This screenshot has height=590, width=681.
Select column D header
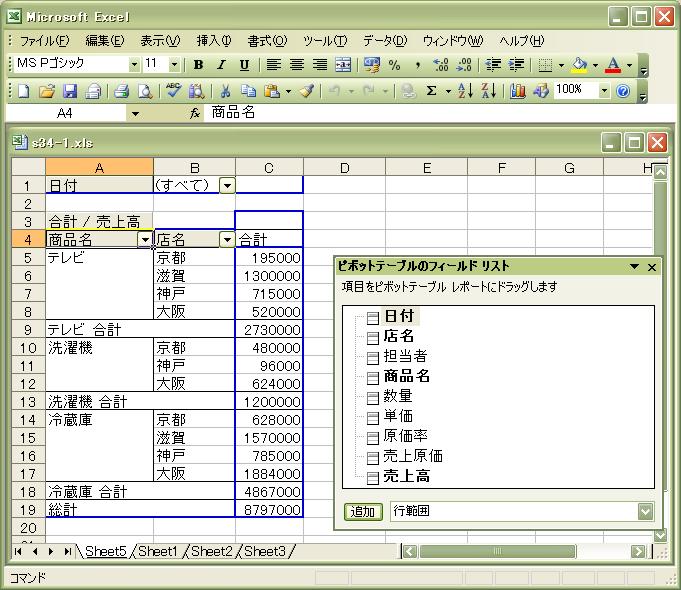coord(344,168)
